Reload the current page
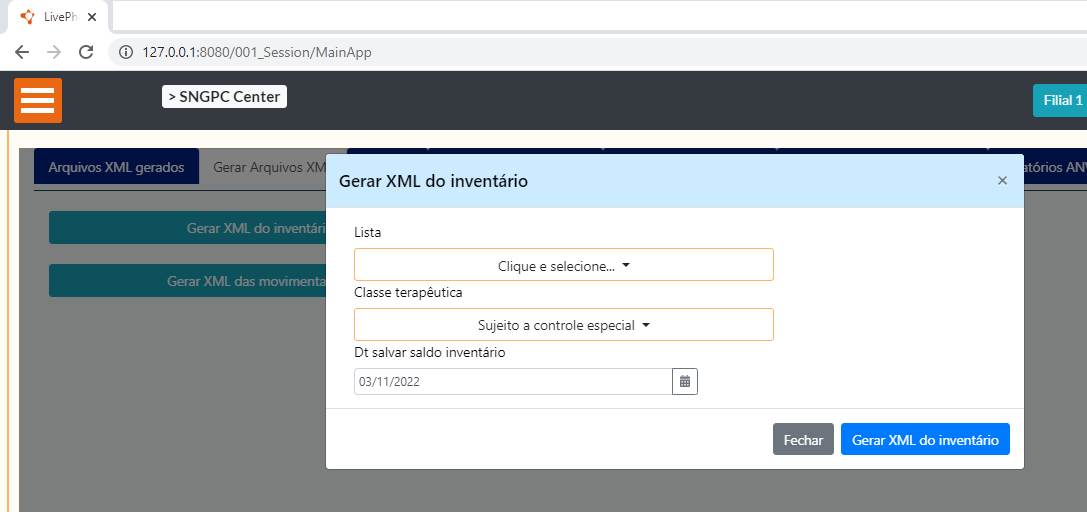1087x512 pixels. pos(86,52)
